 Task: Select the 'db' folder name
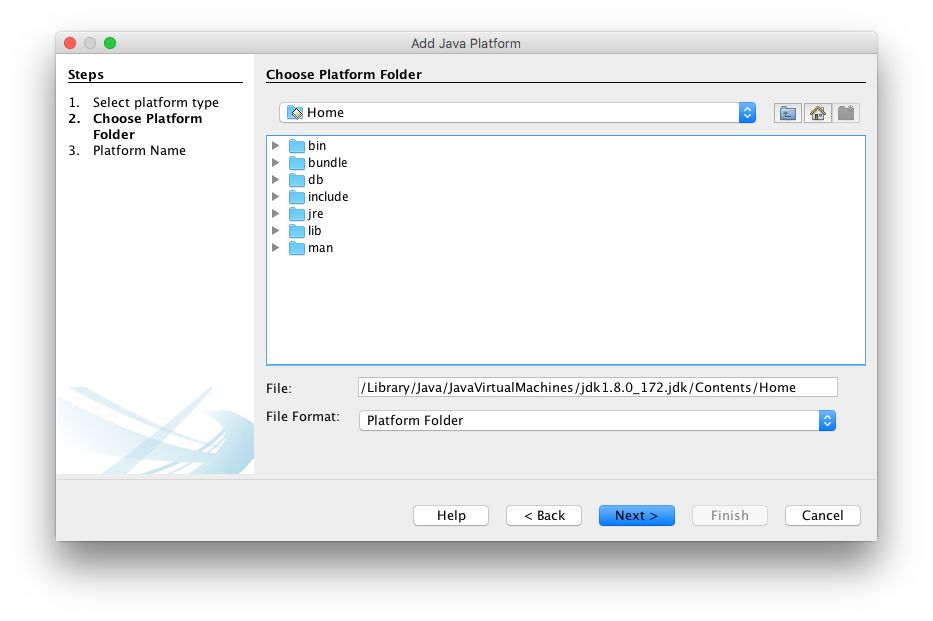pos(316,180)
